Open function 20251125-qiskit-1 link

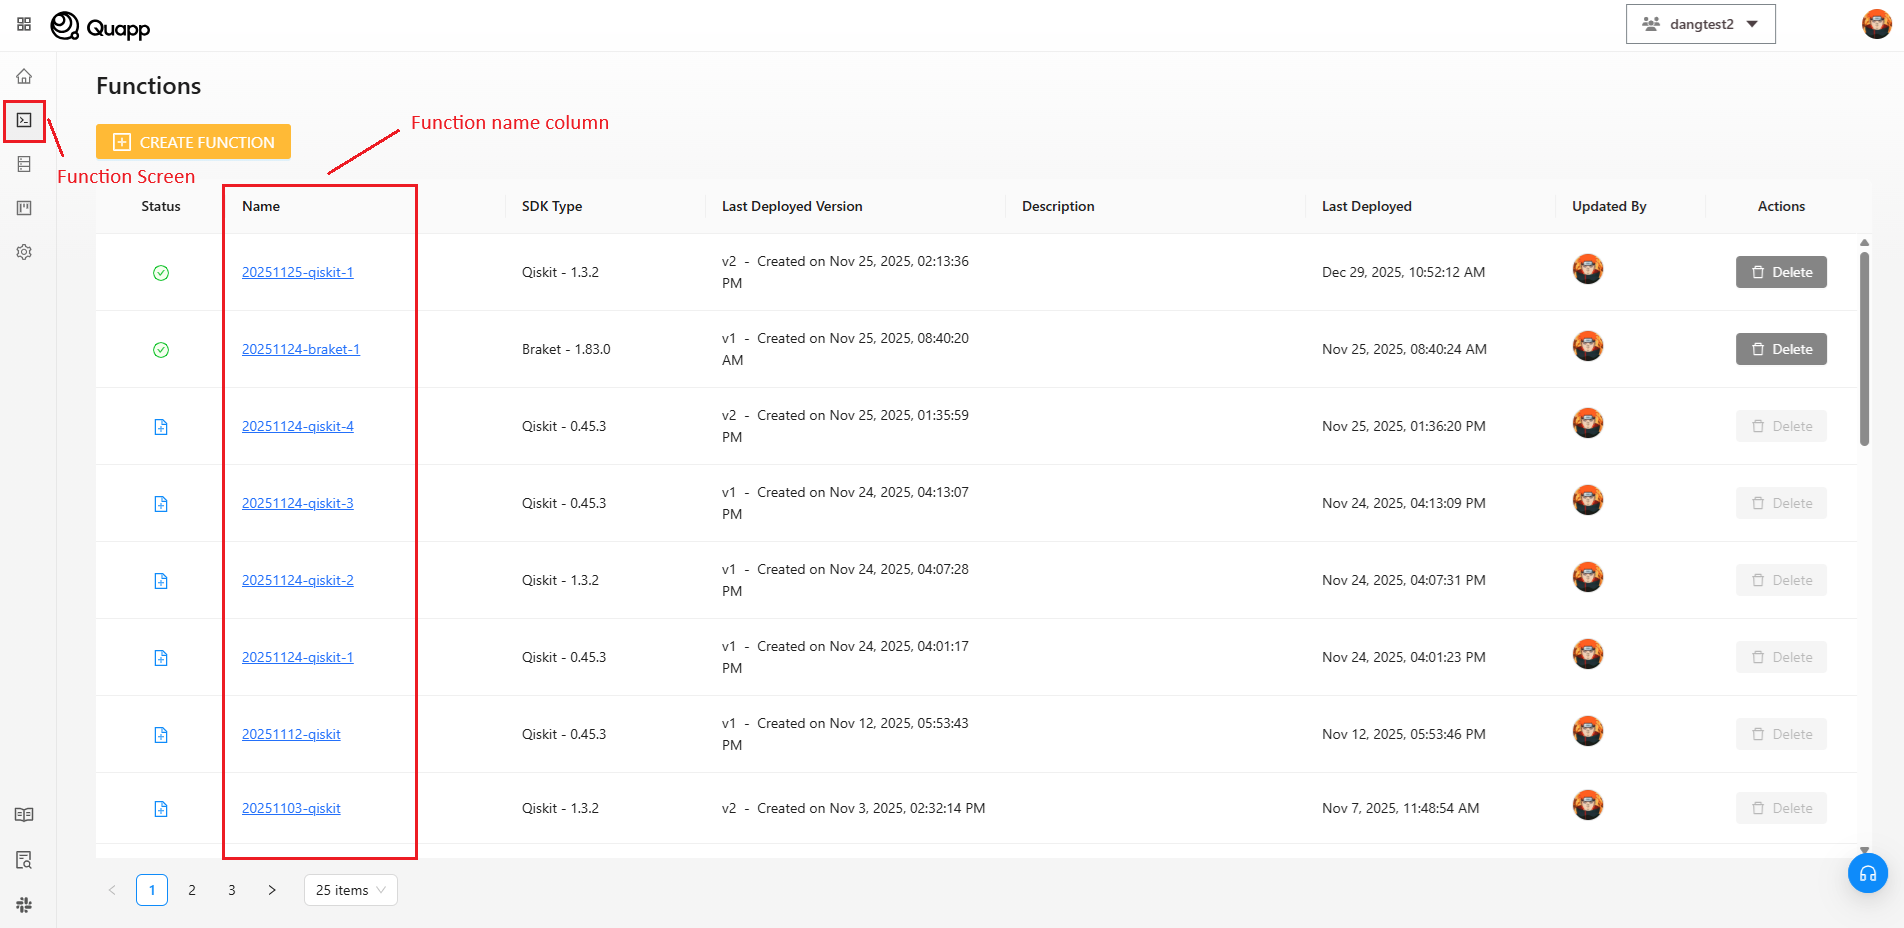[x=297, y=272]
